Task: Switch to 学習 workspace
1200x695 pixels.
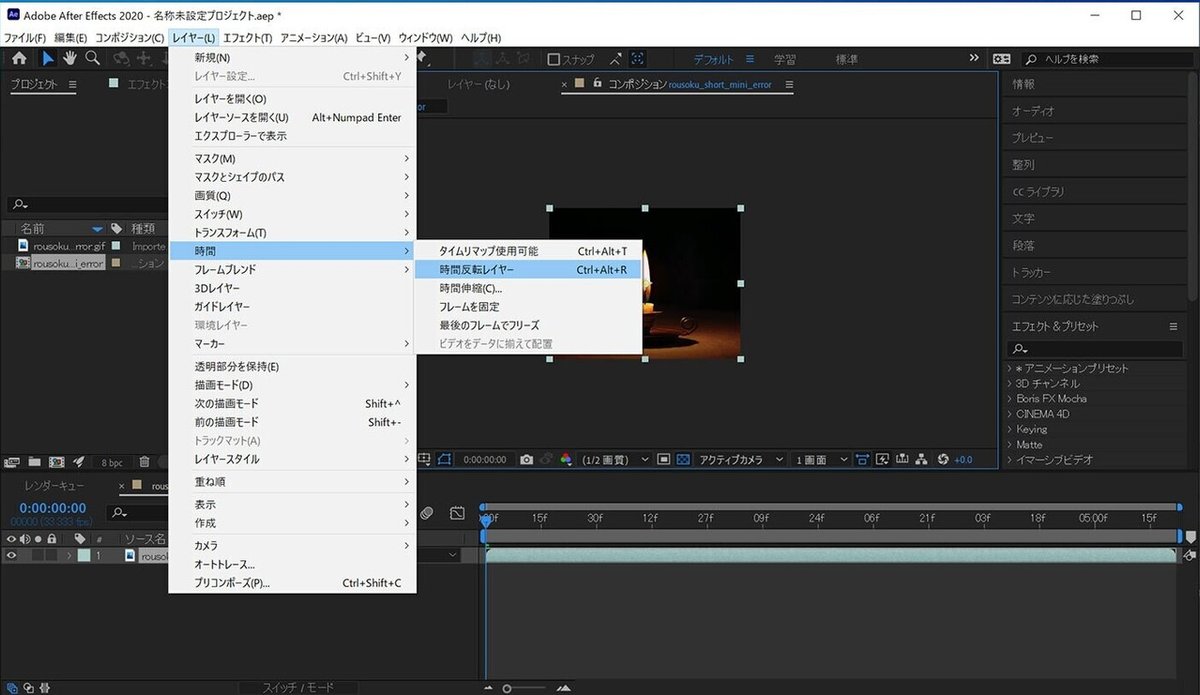Action: 785,60
